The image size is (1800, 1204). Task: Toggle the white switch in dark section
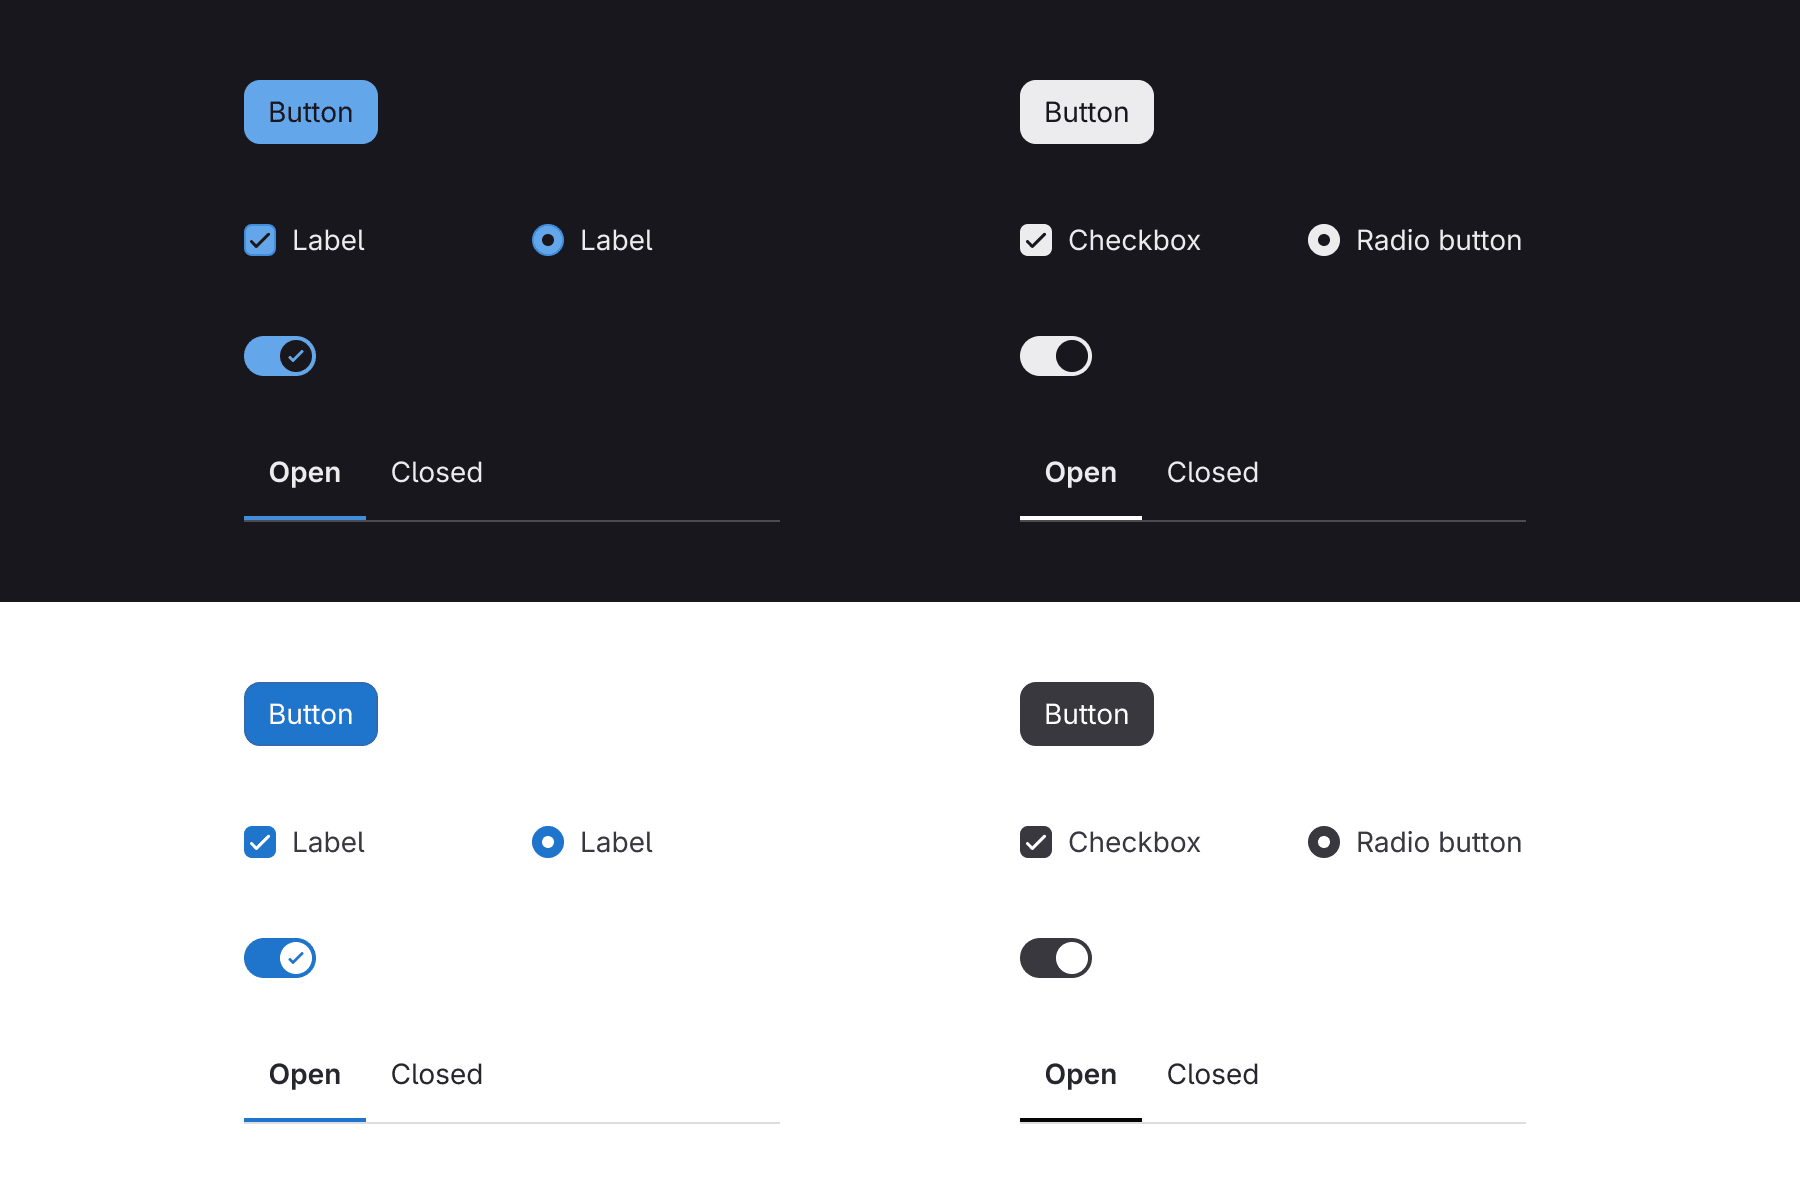coord(1056,356)
